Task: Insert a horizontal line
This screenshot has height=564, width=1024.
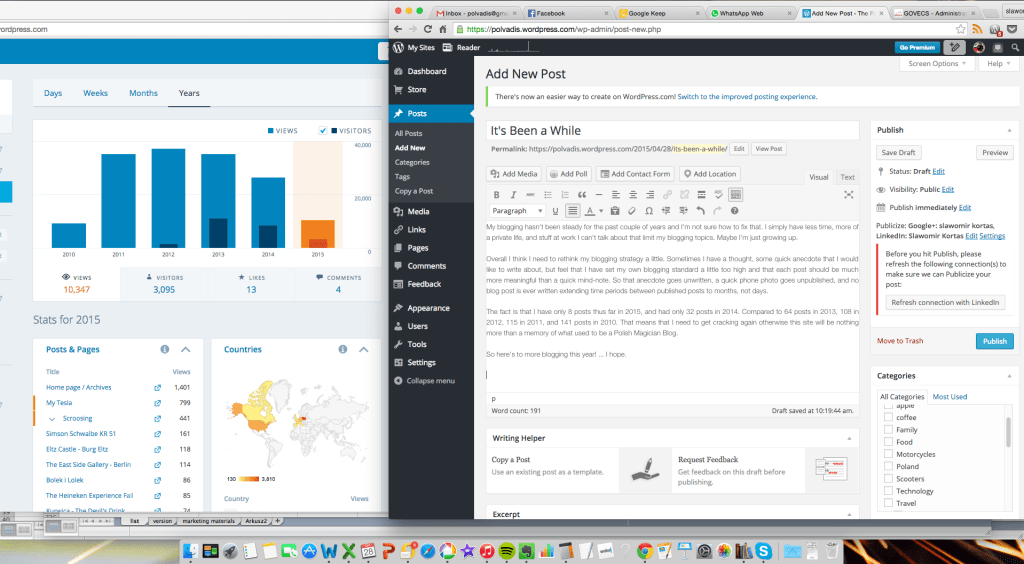Action: [x=599, y=195]
